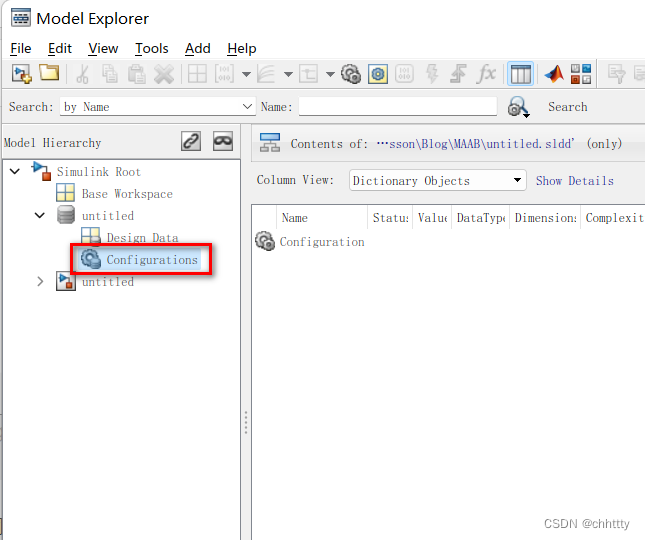
Task: Open the Tools menu
Action: 152,49
